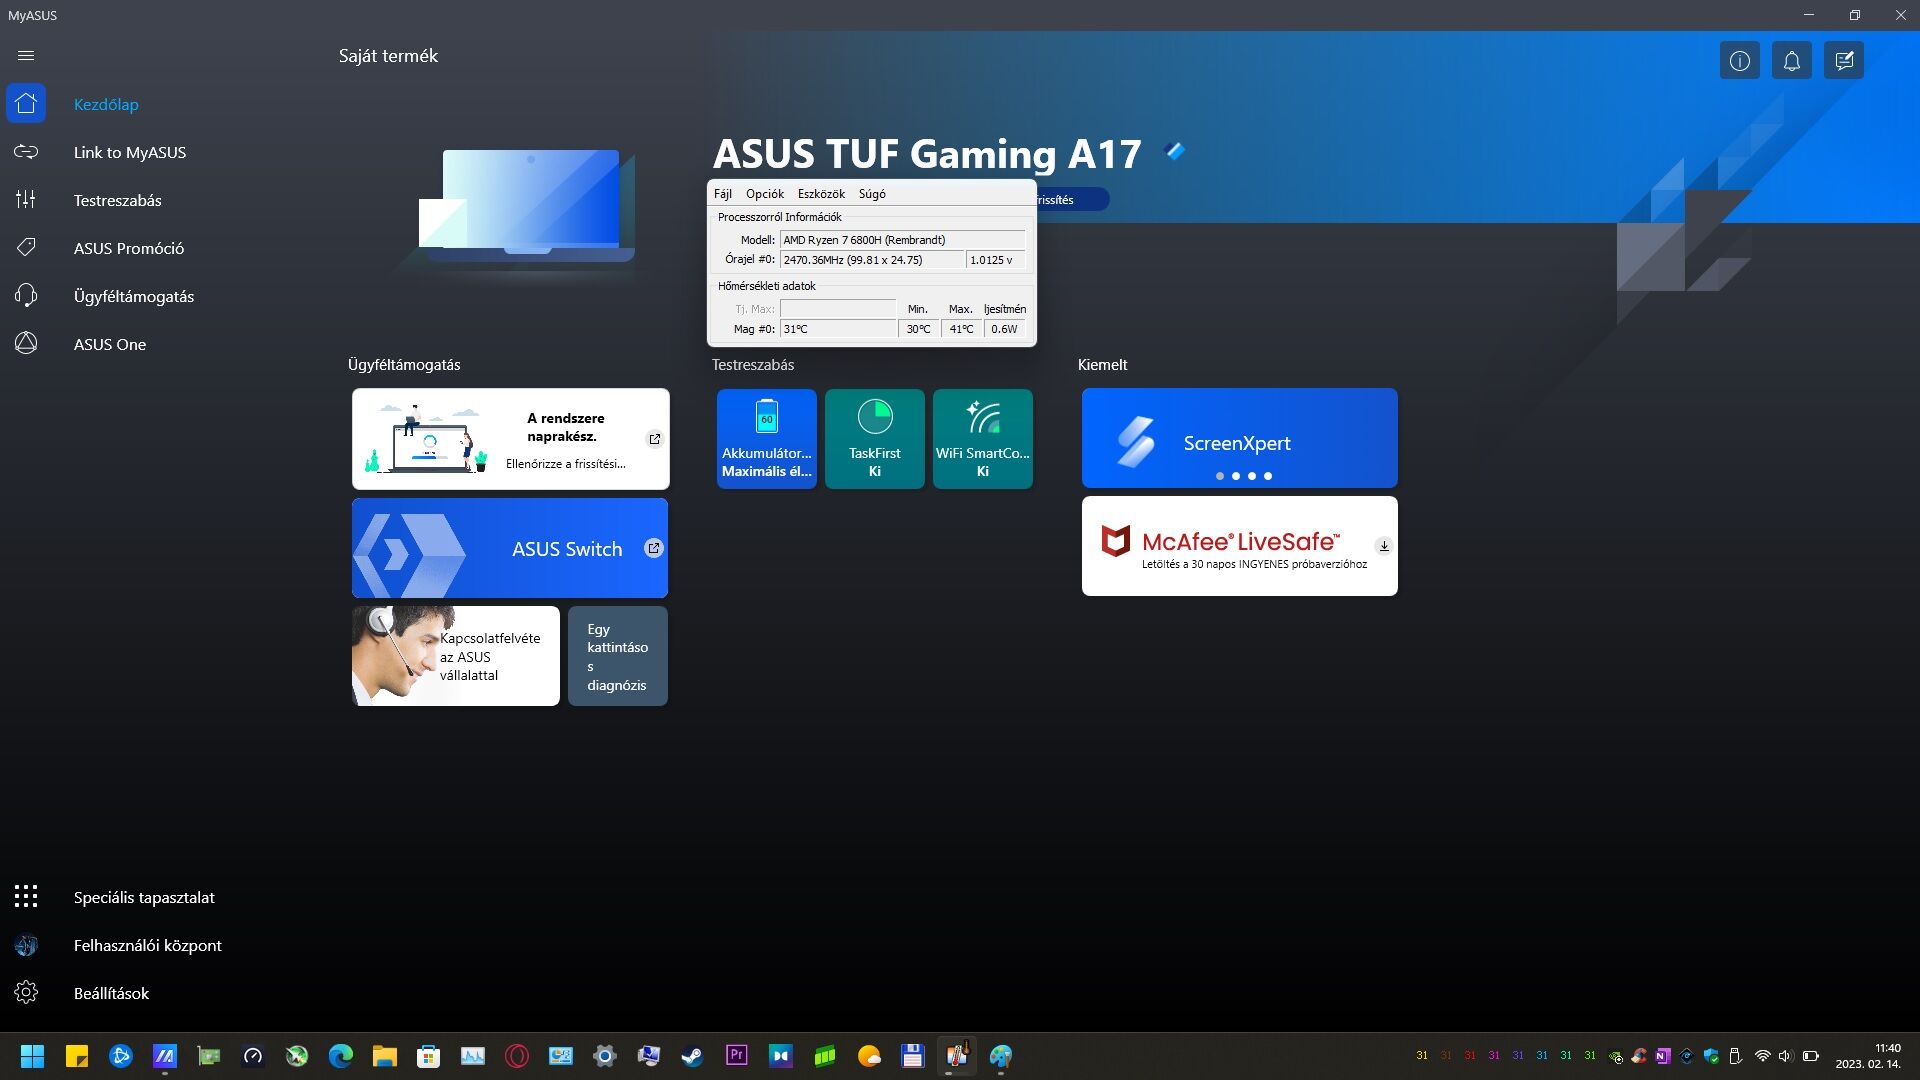Open Felhasználói központ user center
Viewport: 1920px width, 1080px height.
click(x=147, y=945)
